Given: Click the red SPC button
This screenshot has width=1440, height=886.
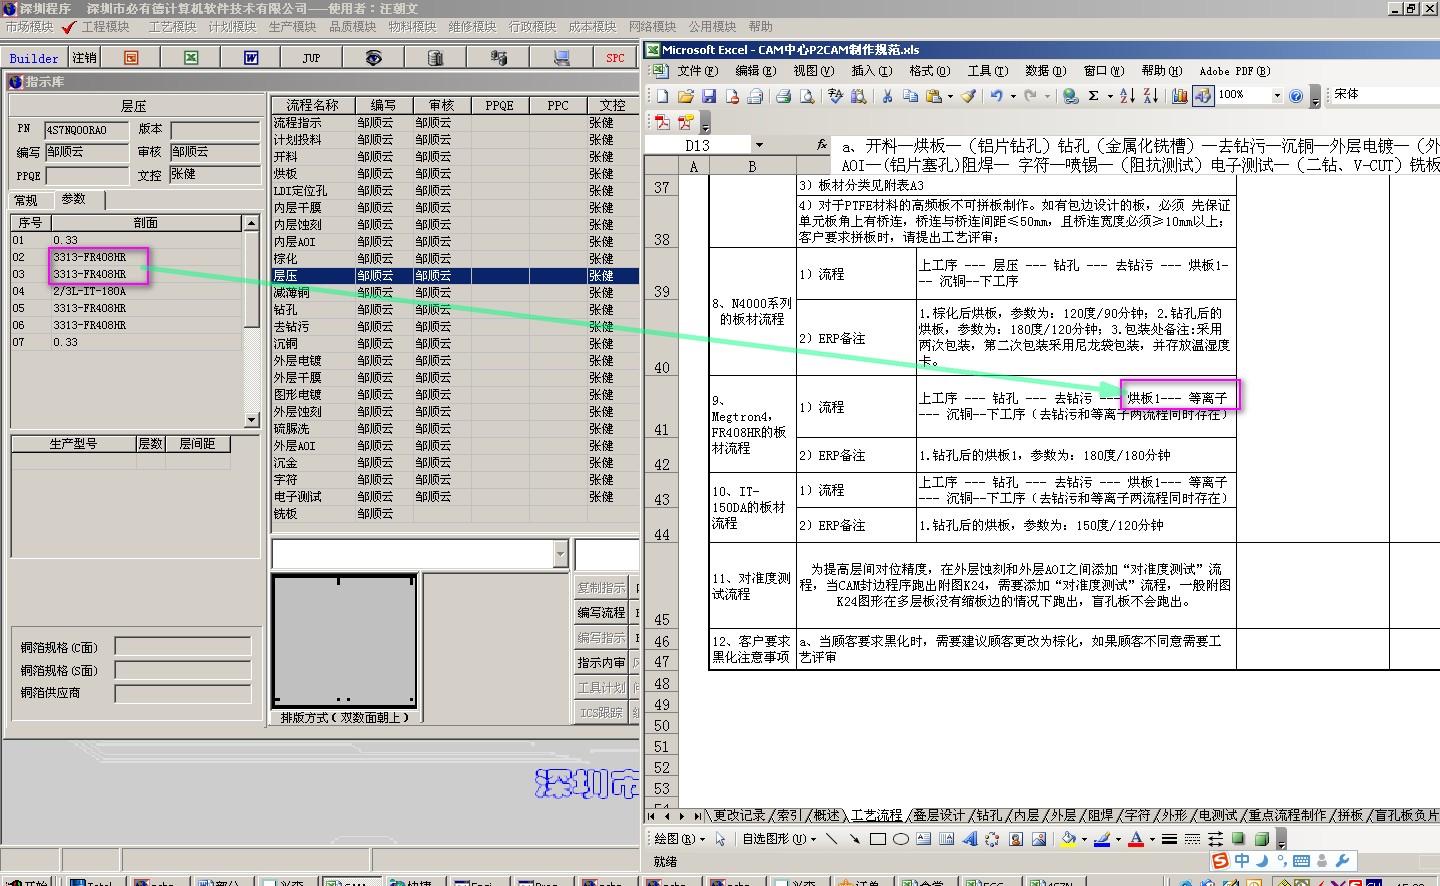Looking at the screenshot, I should click(615, 58).
